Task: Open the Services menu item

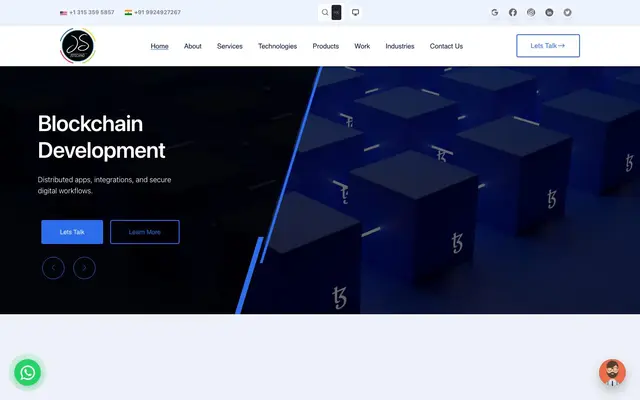Action: (230, 46)
